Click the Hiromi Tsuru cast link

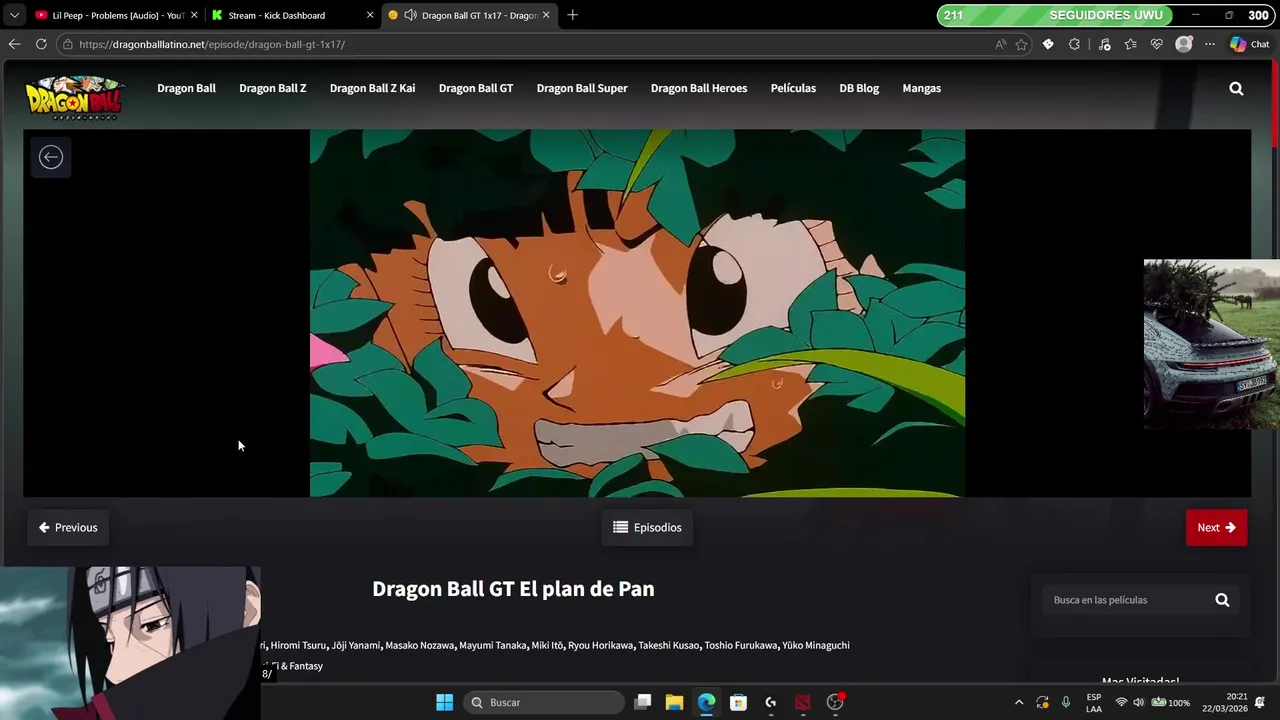click(298, 645)
